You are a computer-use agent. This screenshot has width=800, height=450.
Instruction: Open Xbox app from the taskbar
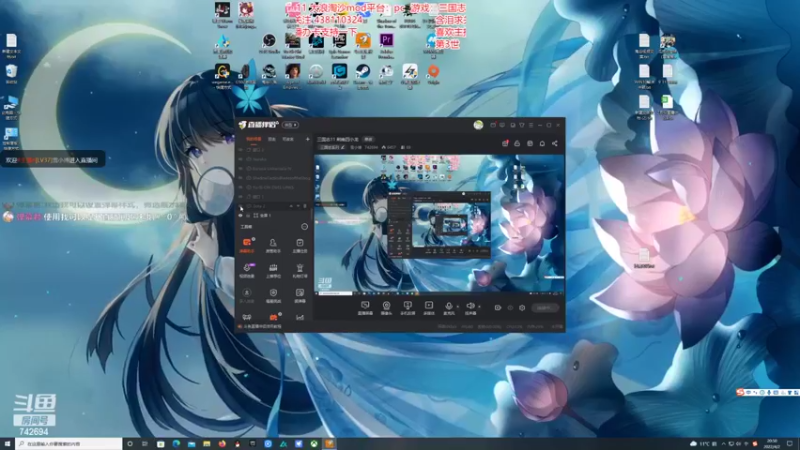[314, 444]
